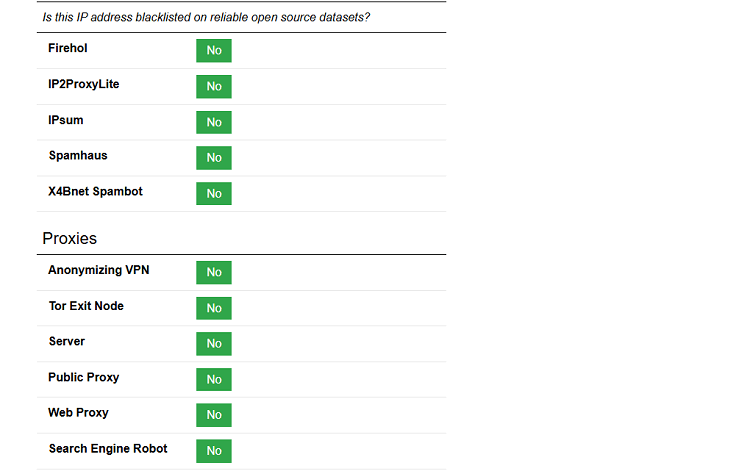The width and height of the screenshot is (750, 471).
Task: Click the Search Engine Robot No badge
Action: 214,451
